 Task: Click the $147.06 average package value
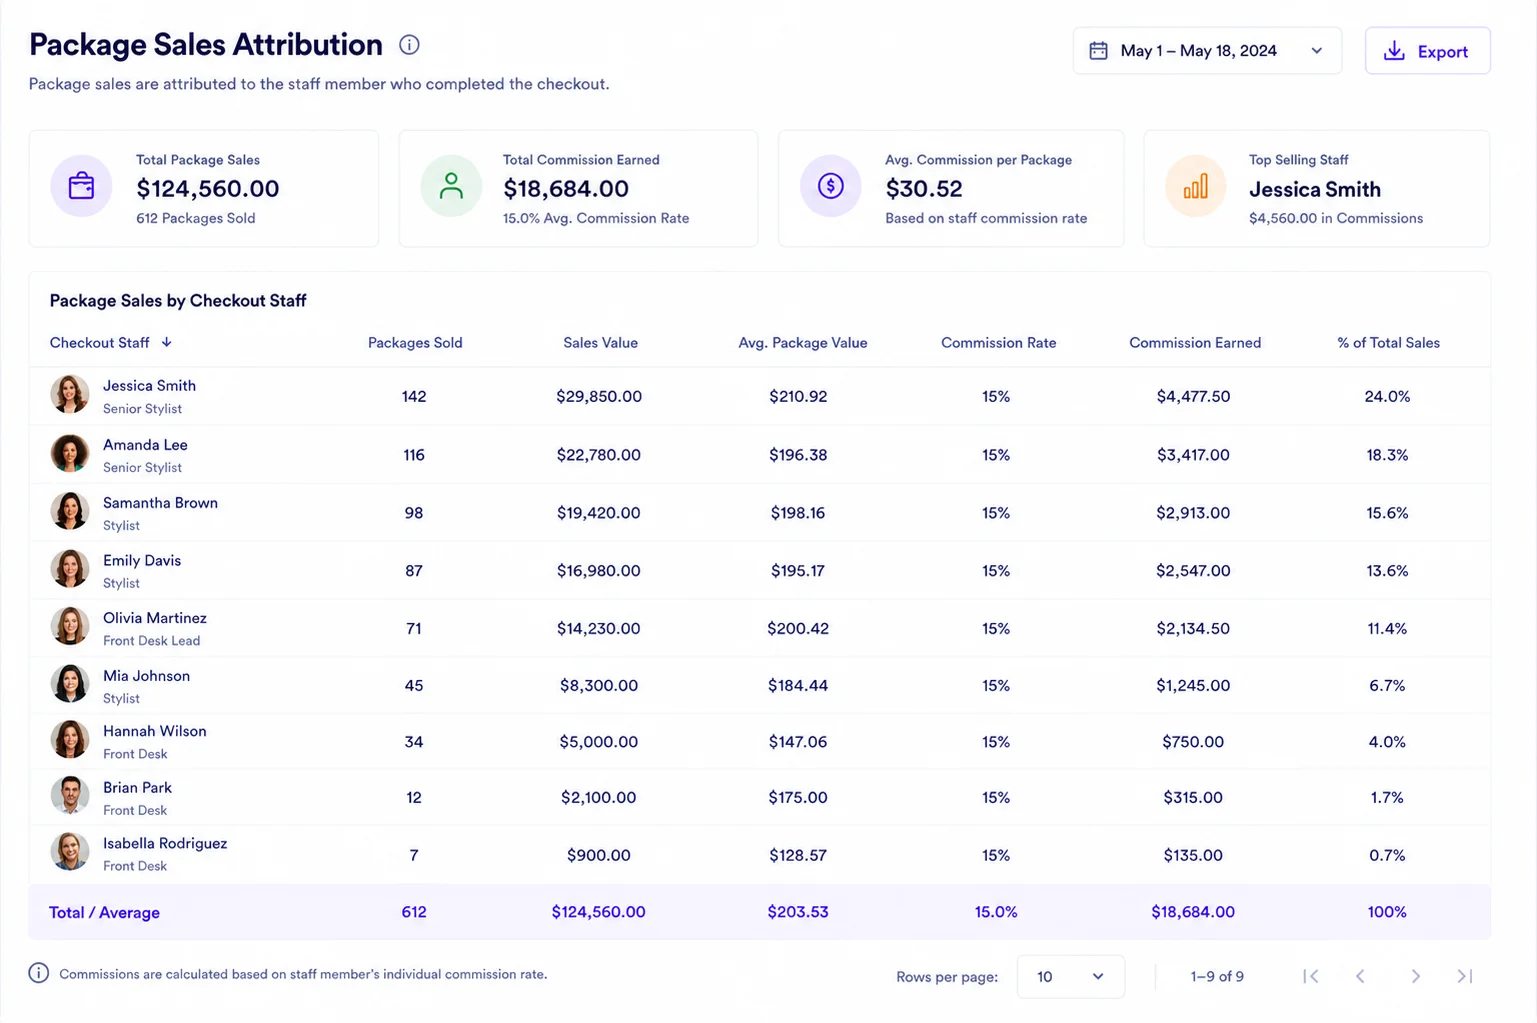pos(798,742)
